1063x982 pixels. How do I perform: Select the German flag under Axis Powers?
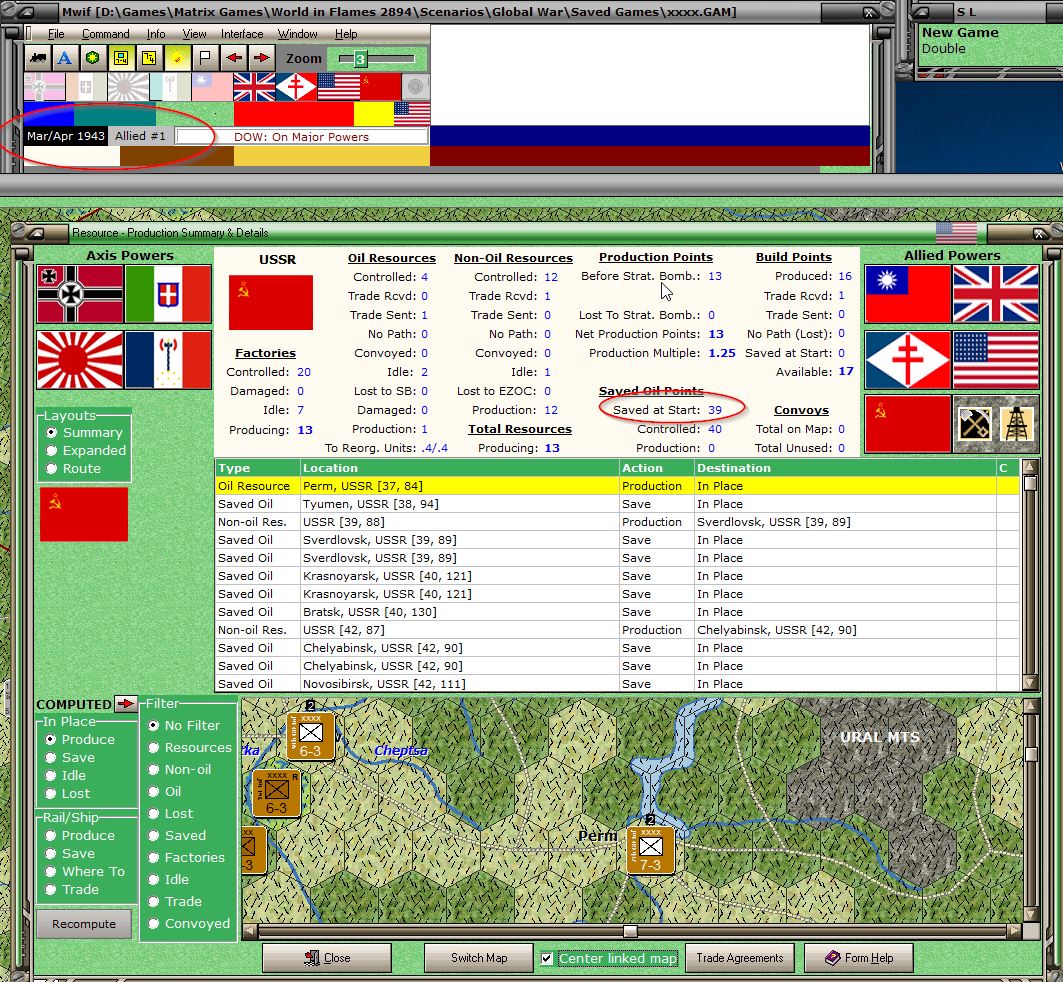click(x=80, y=294)
